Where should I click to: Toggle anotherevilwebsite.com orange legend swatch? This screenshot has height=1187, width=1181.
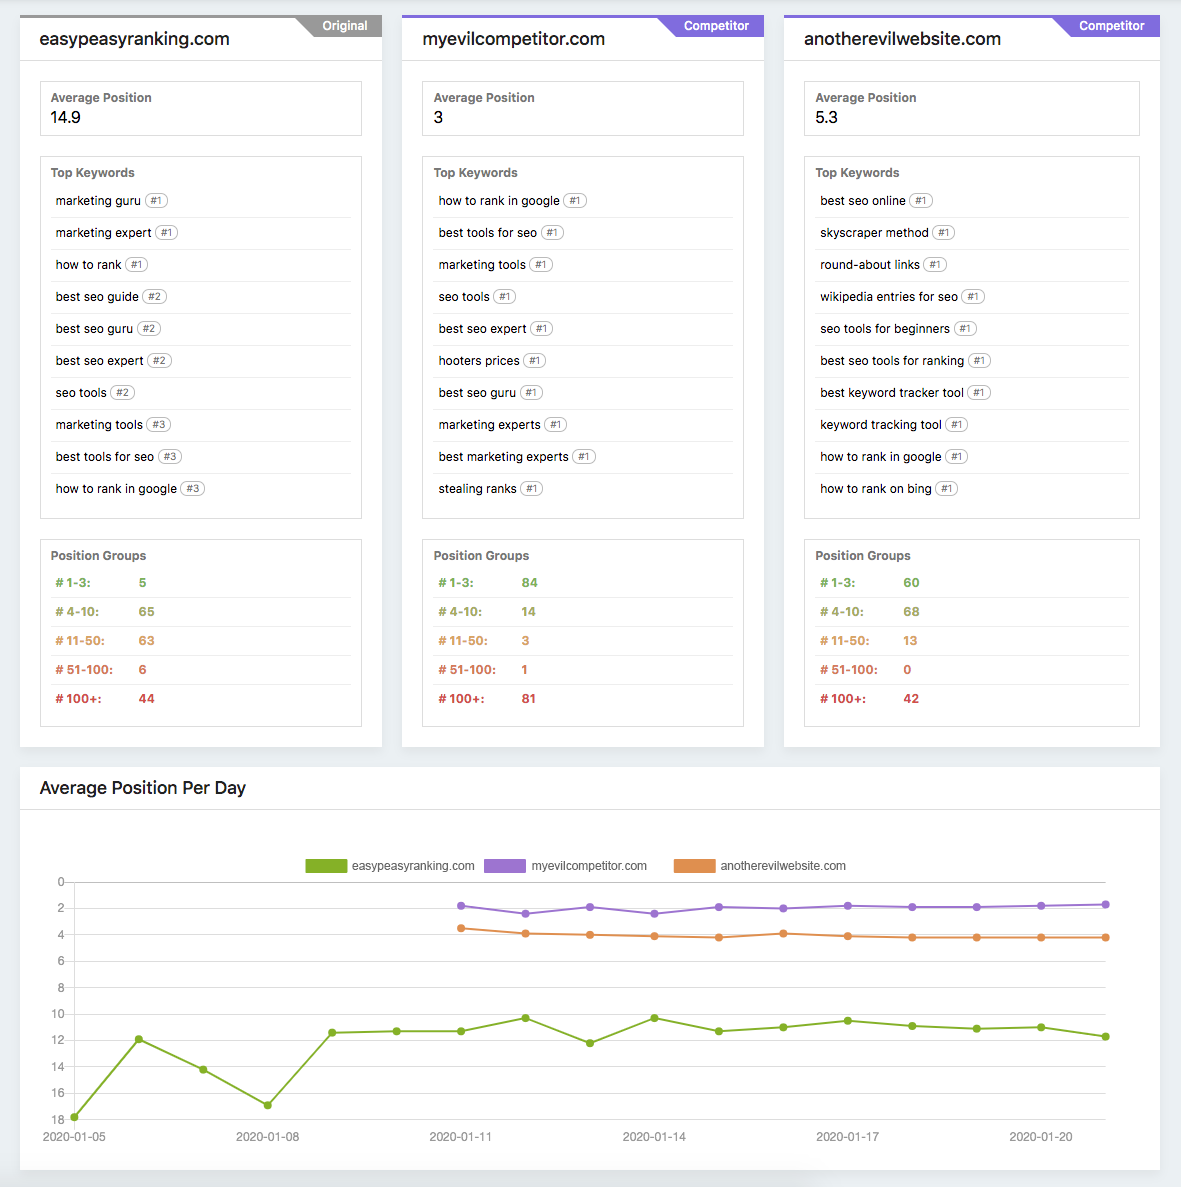[694, 866]
